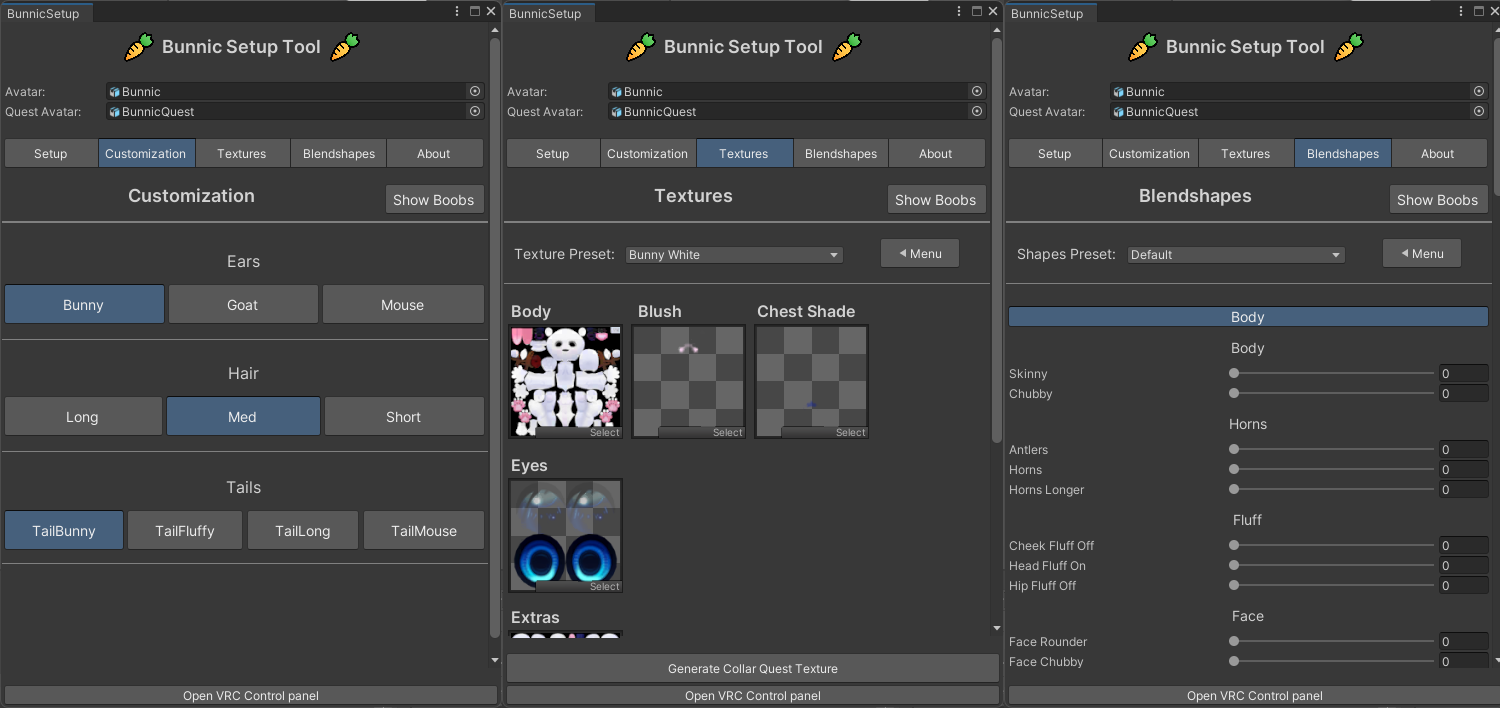Click the Eyes texture thumbnail
Image resolution: width=1500 pixels, height=708 pixels.
[566, 535]
